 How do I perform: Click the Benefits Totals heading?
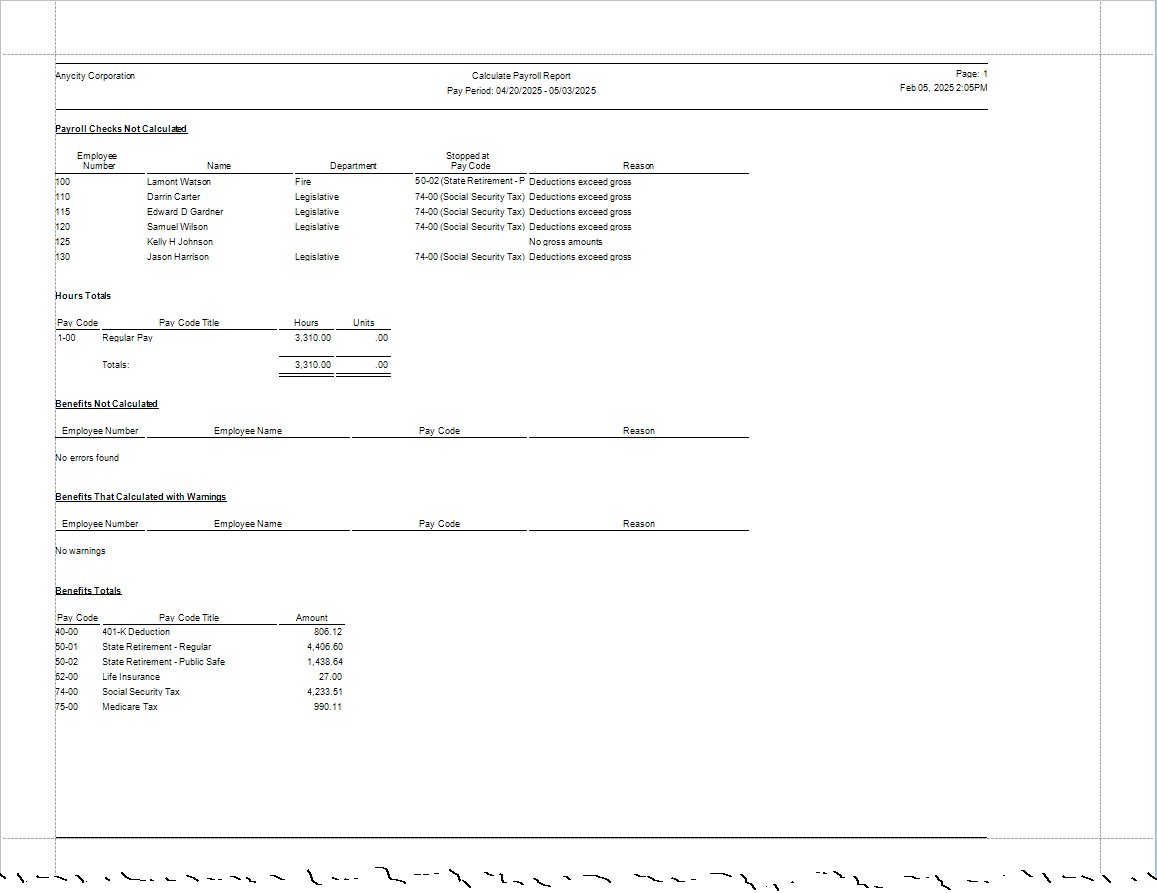[x=88, y=590]
